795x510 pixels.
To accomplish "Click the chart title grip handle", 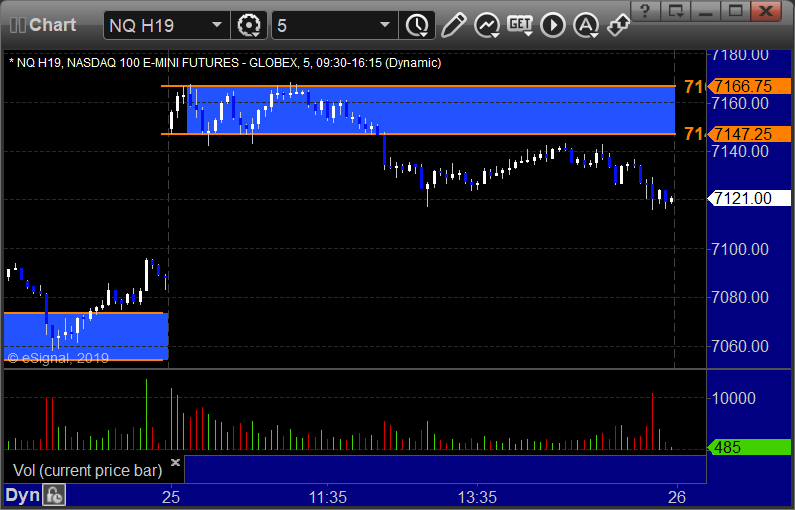I will pos(18,25).
